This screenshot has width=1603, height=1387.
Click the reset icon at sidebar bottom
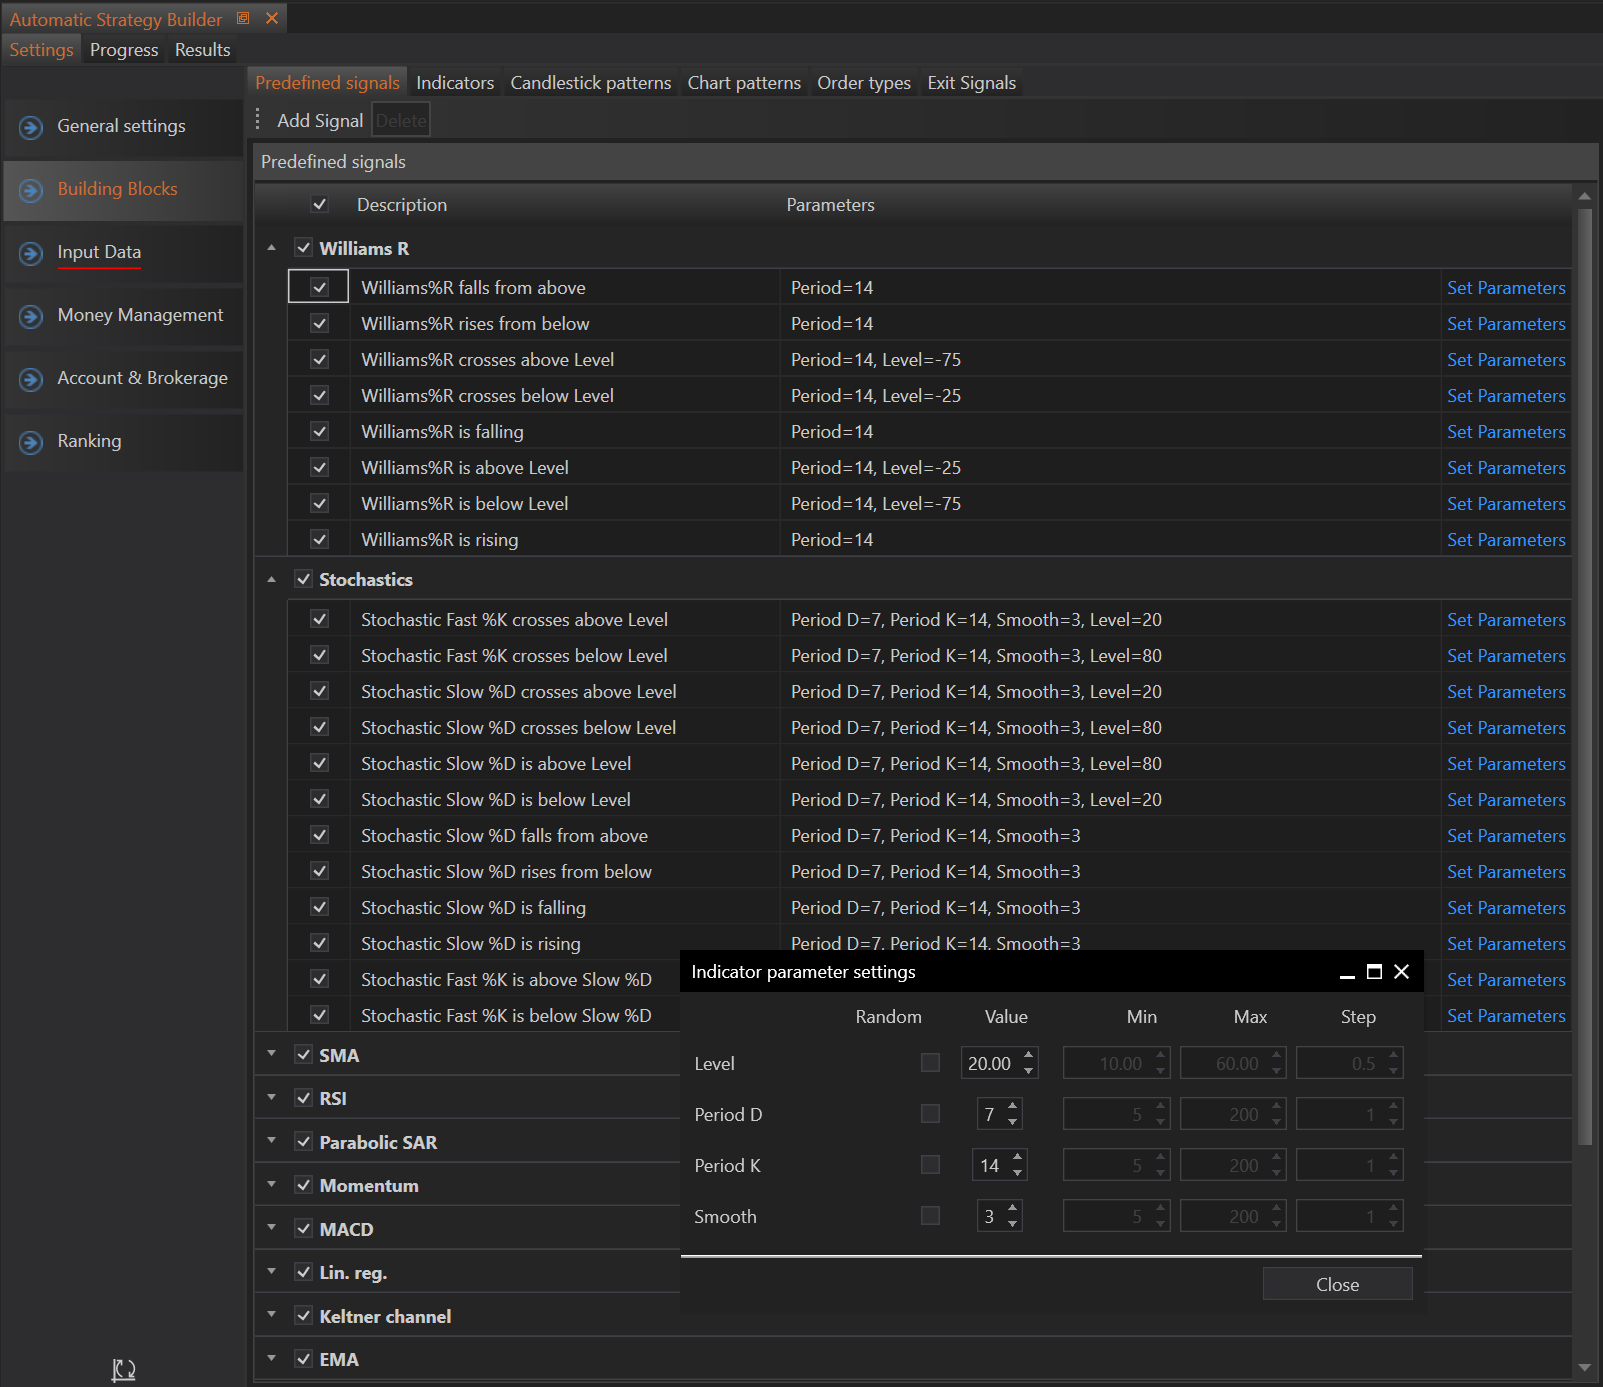(123, 1369)
